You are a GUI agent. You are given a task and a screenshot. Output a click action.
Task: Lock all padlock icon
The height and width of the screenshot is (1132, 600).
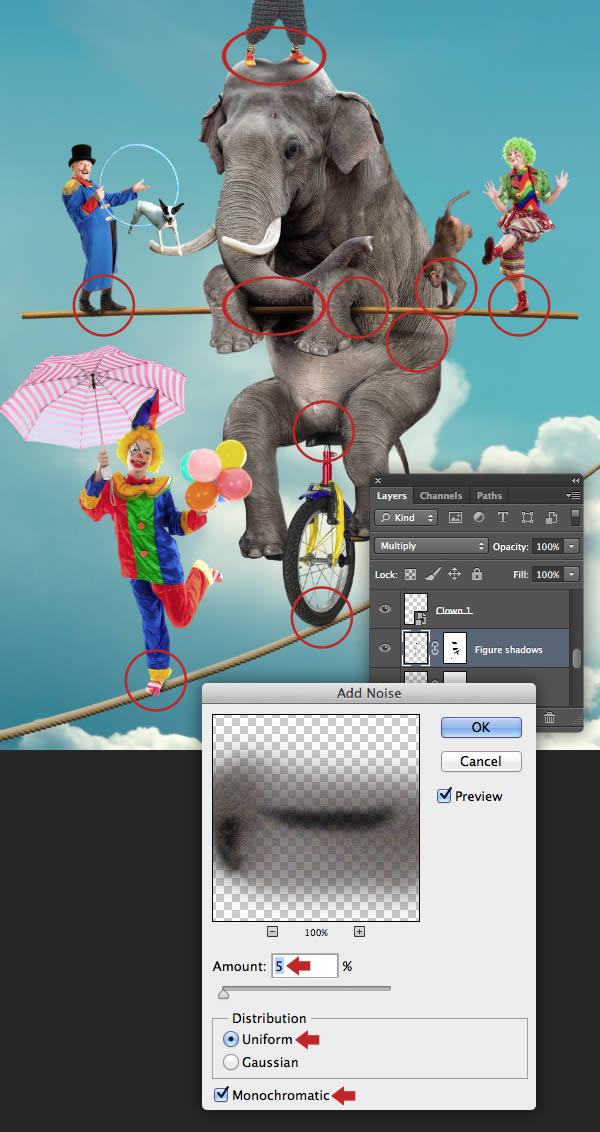477,575
